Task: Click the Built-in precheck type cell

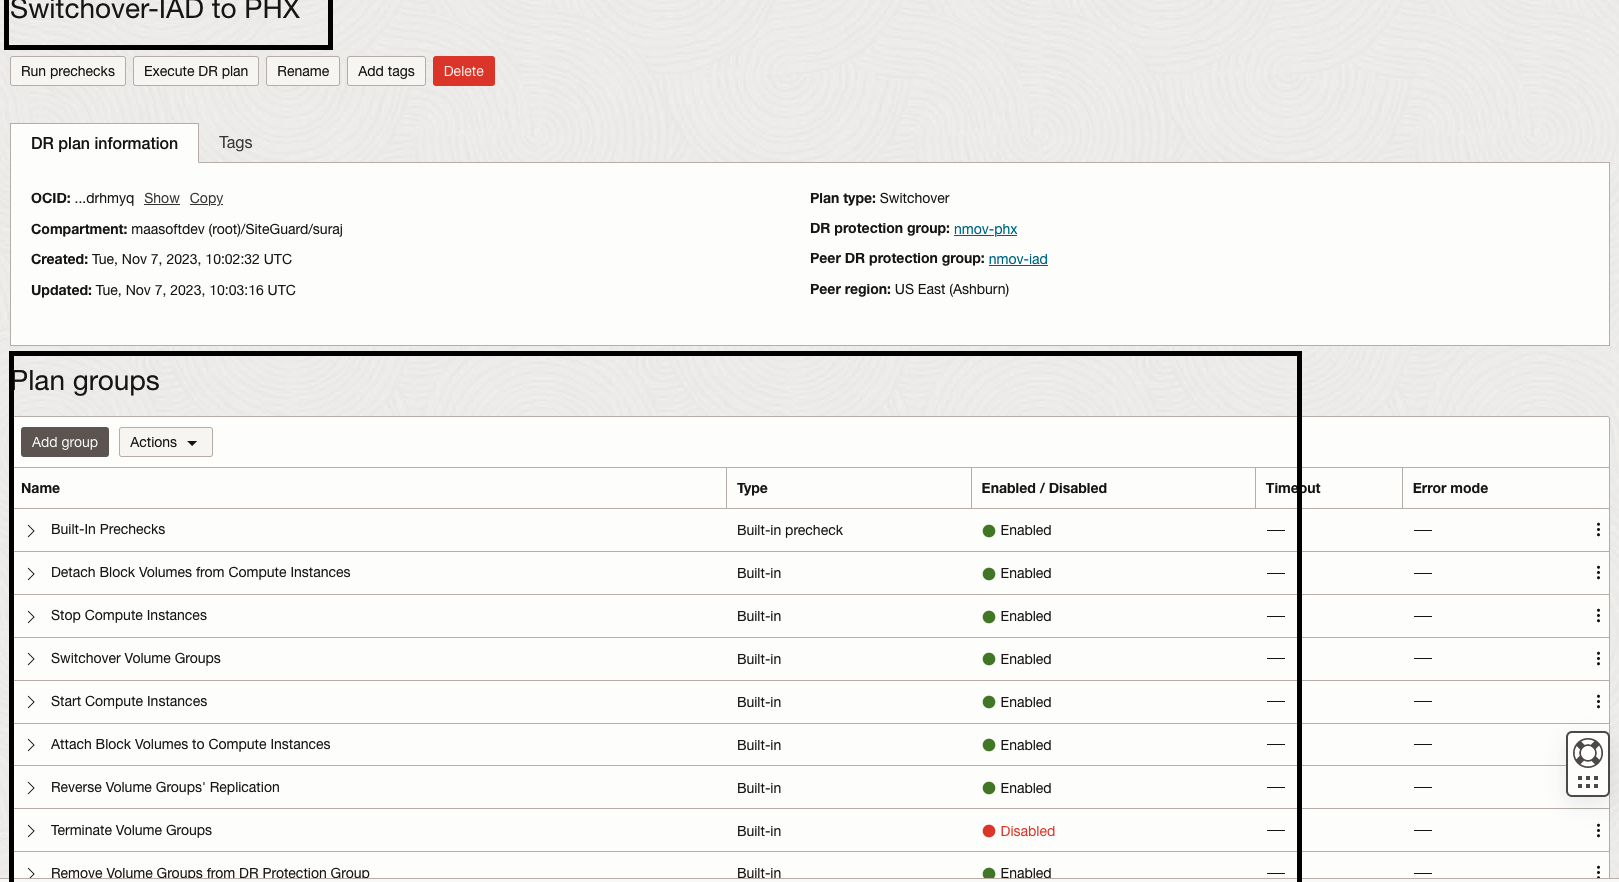Action: point(790,531)
